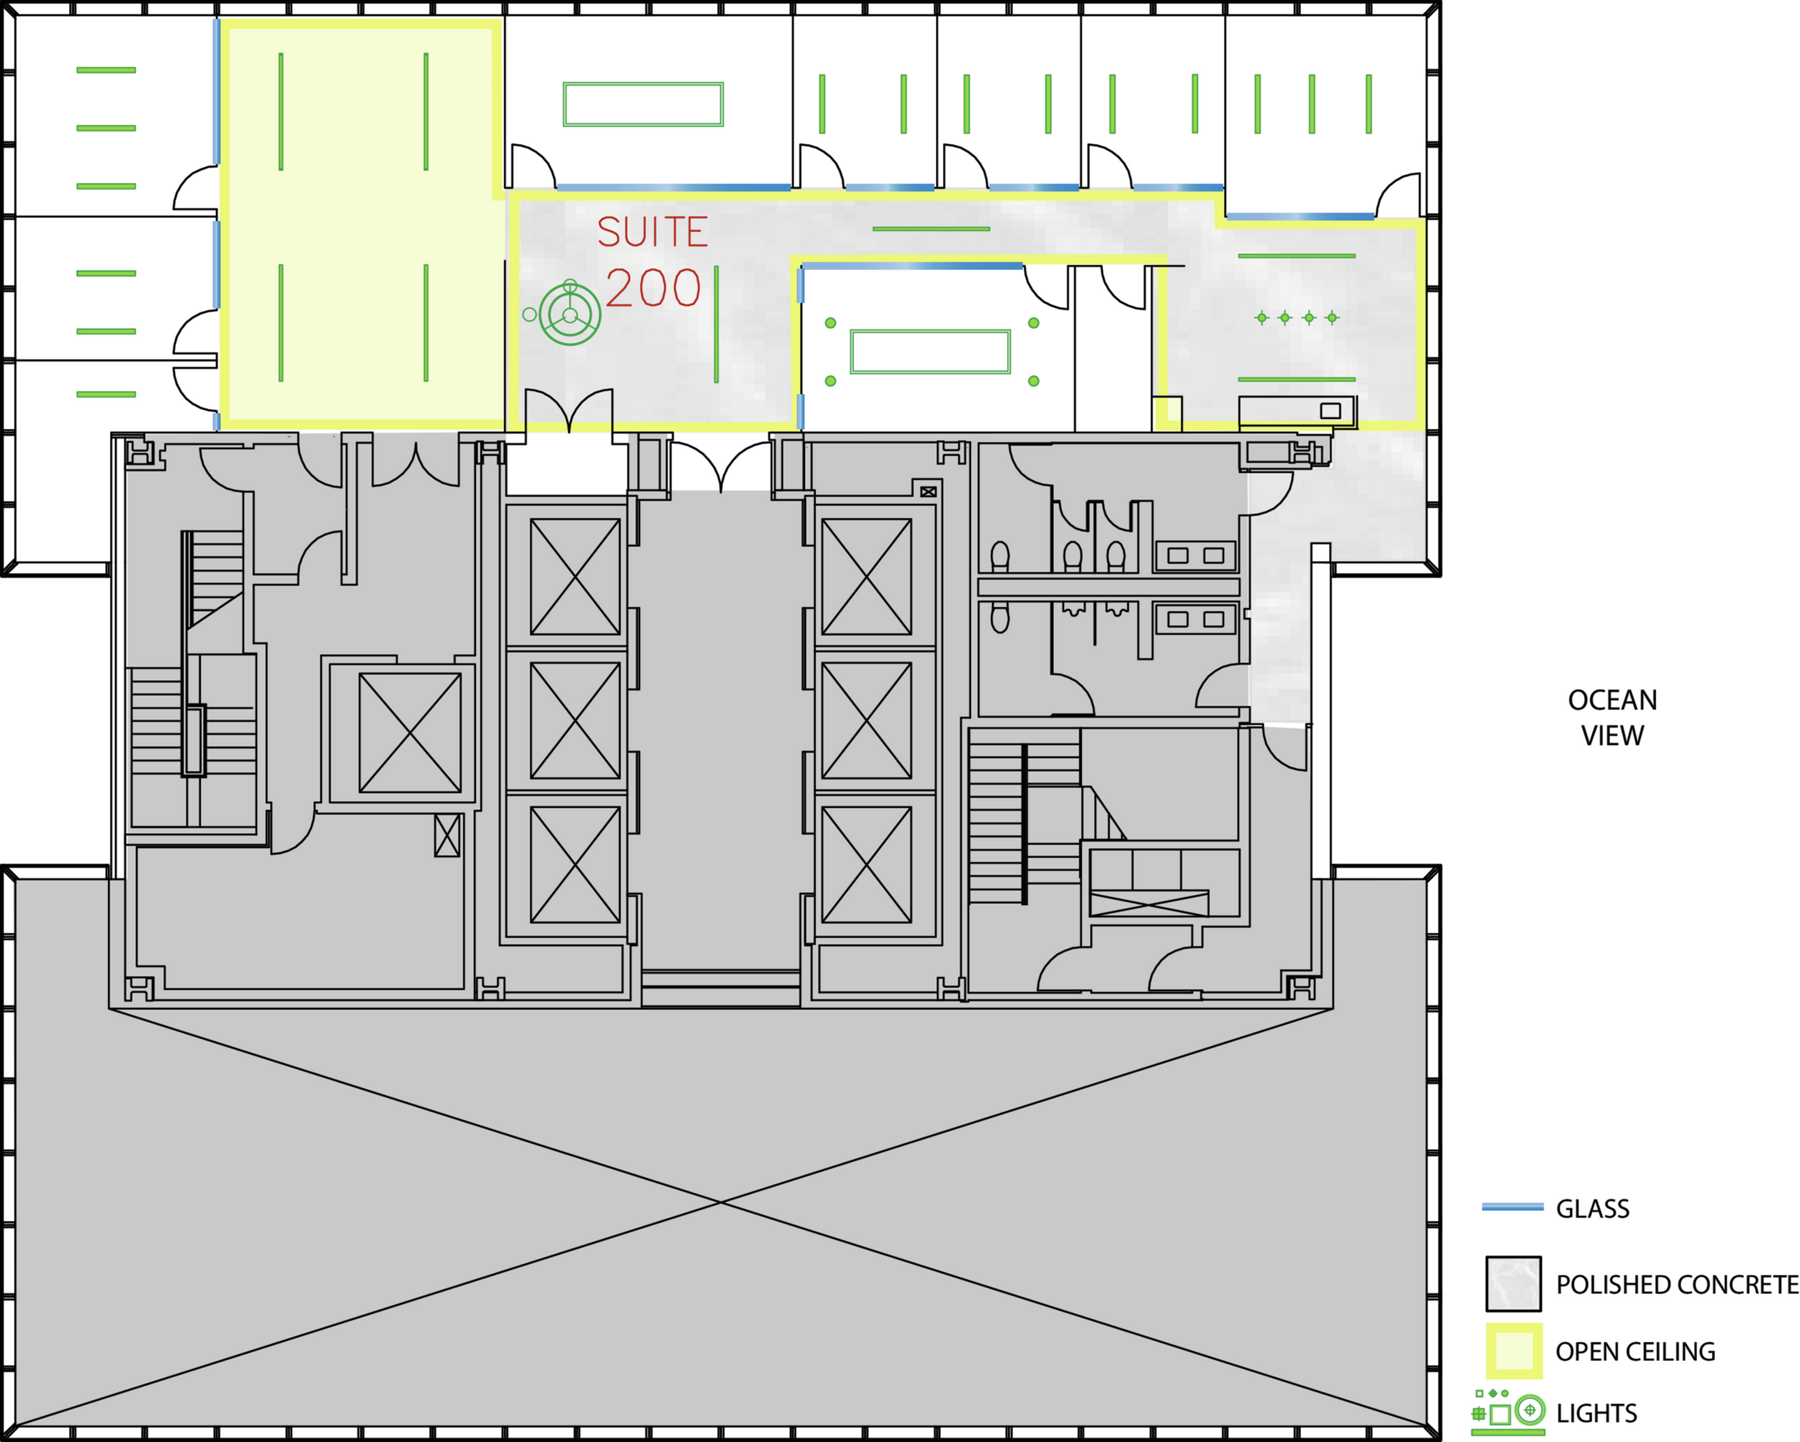Click the small X-marked shaft below the freight elevator
The height and width of the screenshot is (1442, 1800).
coord(447,835)
